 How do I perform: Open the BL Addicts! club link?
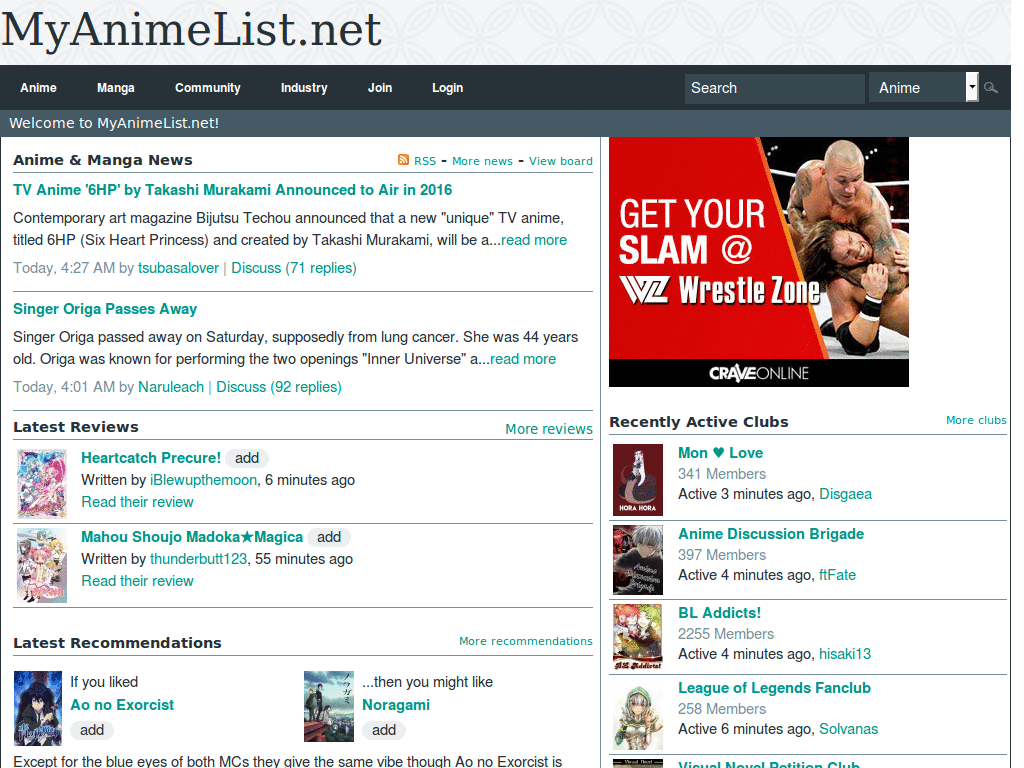(x=719, y=613)
